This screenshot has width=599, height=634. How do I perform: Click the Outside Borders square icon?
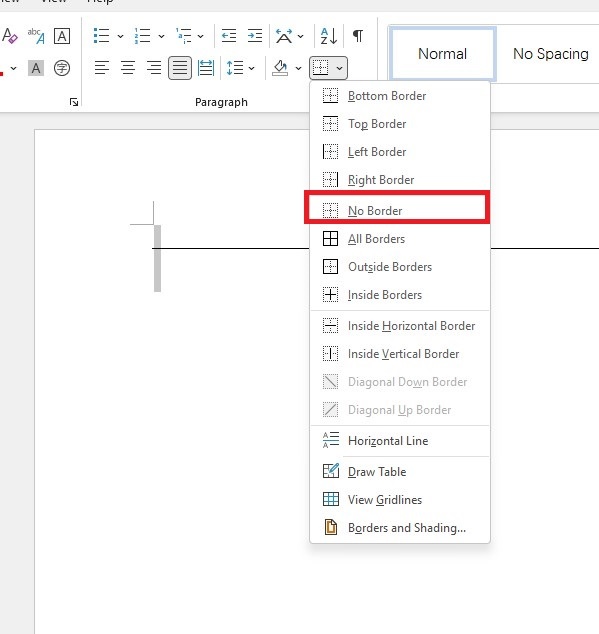pos(330,266)
